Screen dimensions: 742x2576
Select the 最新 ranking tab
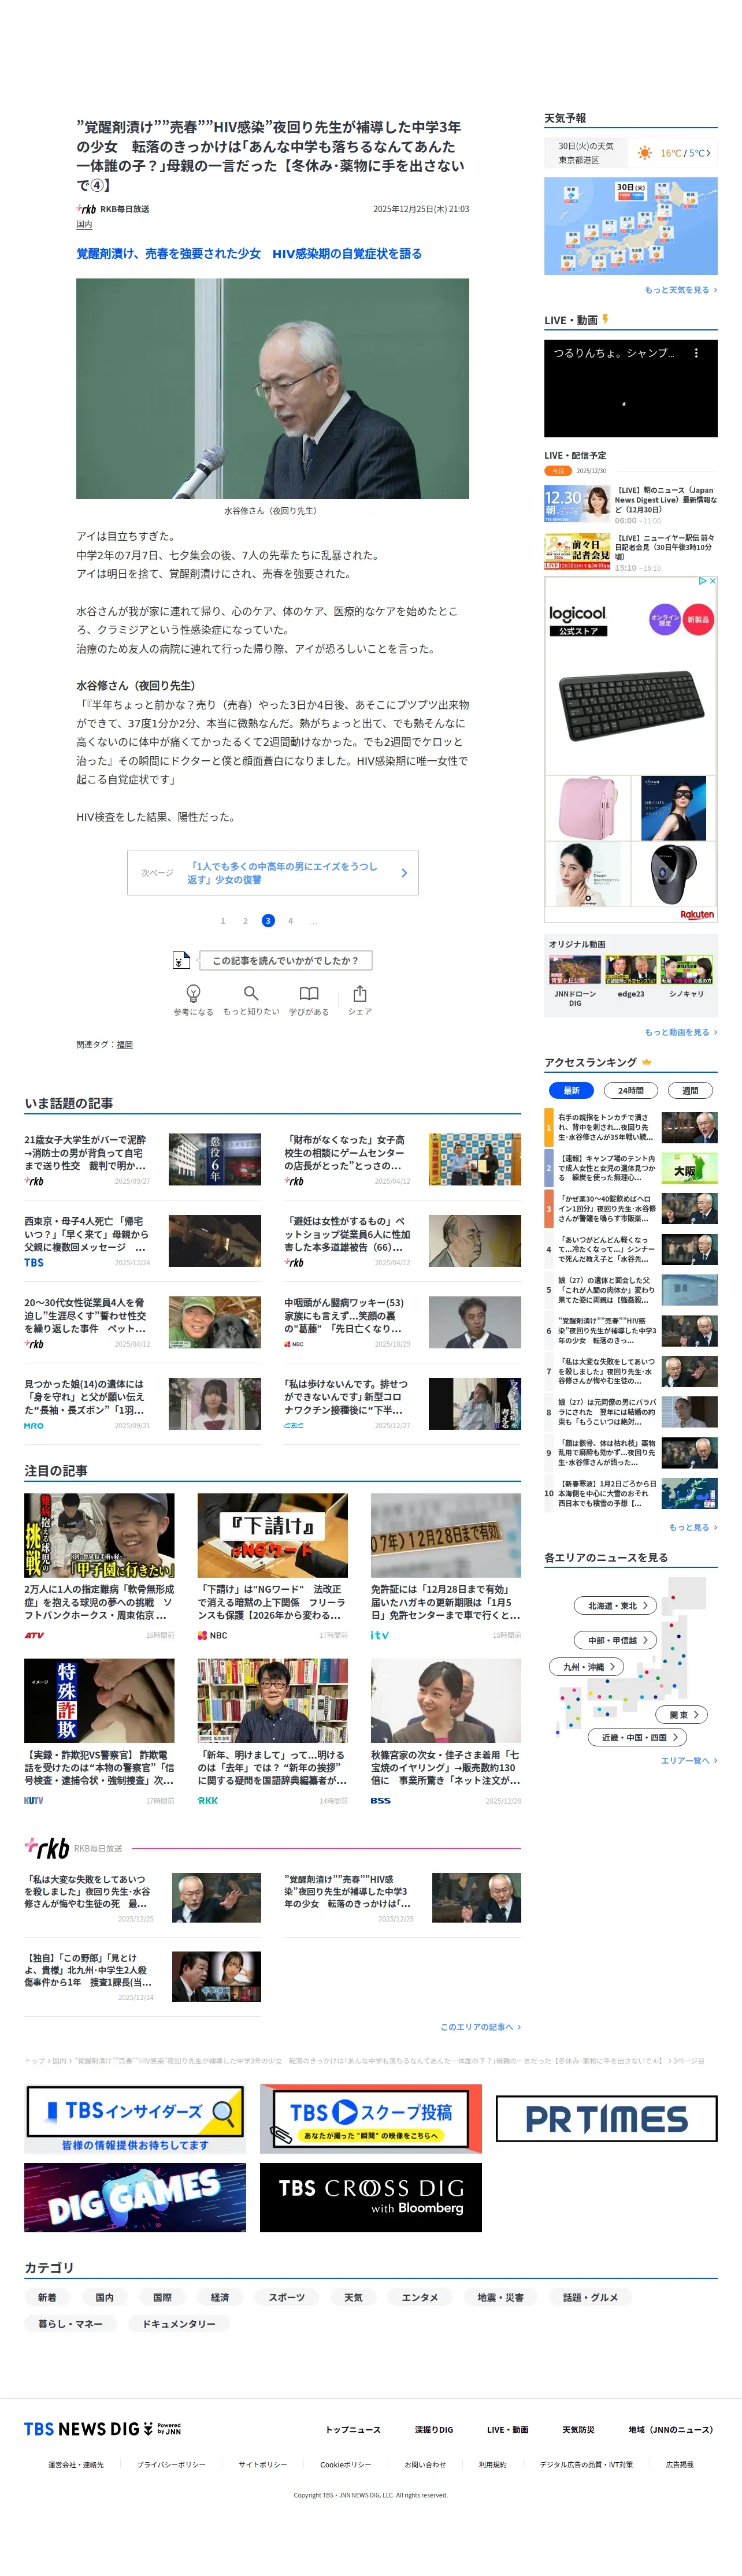(571, 1090)
